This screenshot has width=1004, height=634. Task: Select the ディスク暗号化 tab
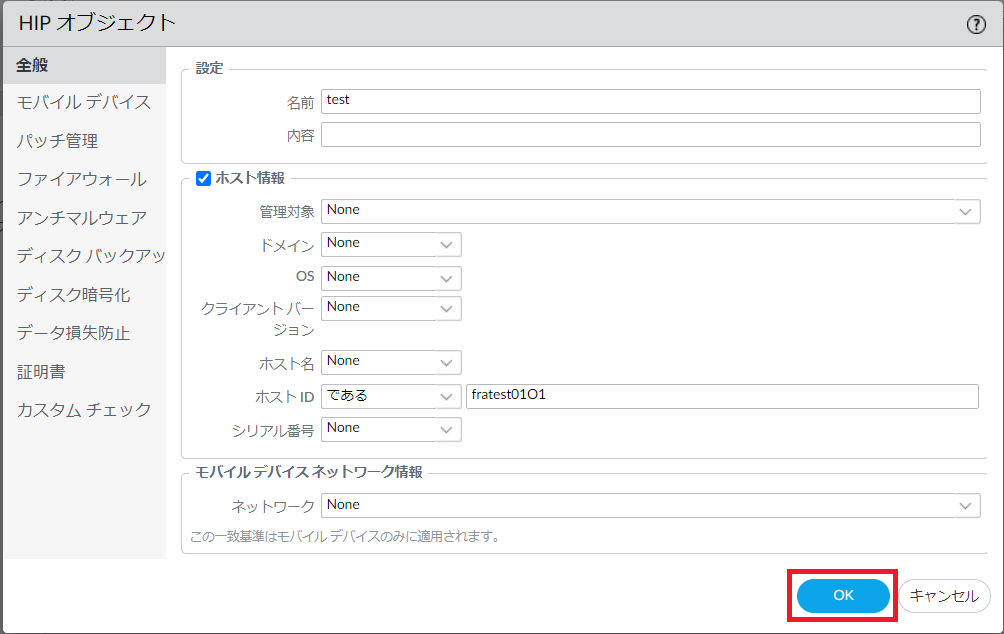tap(73, 295)
